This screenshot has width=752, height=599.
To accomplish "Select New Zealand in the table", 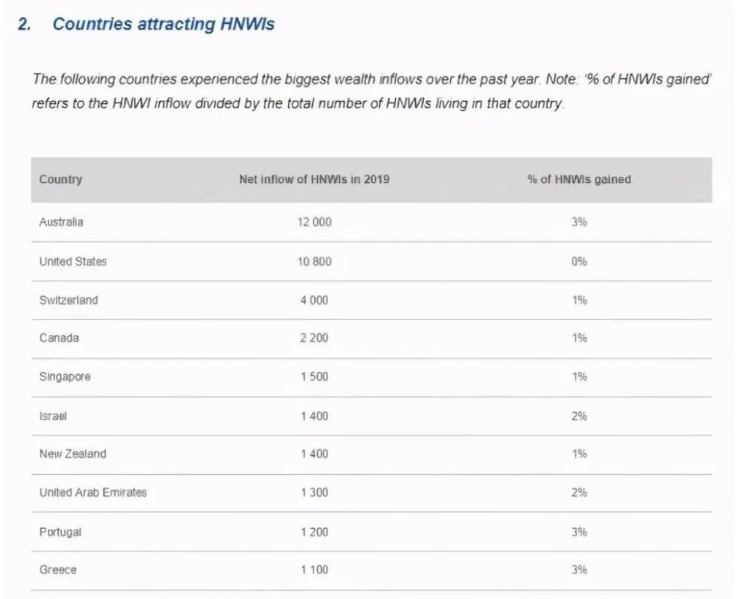I will point(73,454).
